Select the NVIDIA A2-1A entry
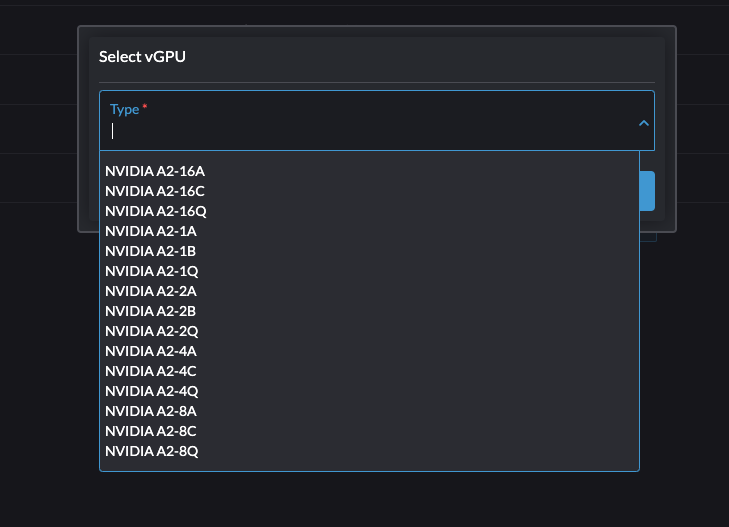This screenshot has width=729, height=527. [151, 231]
